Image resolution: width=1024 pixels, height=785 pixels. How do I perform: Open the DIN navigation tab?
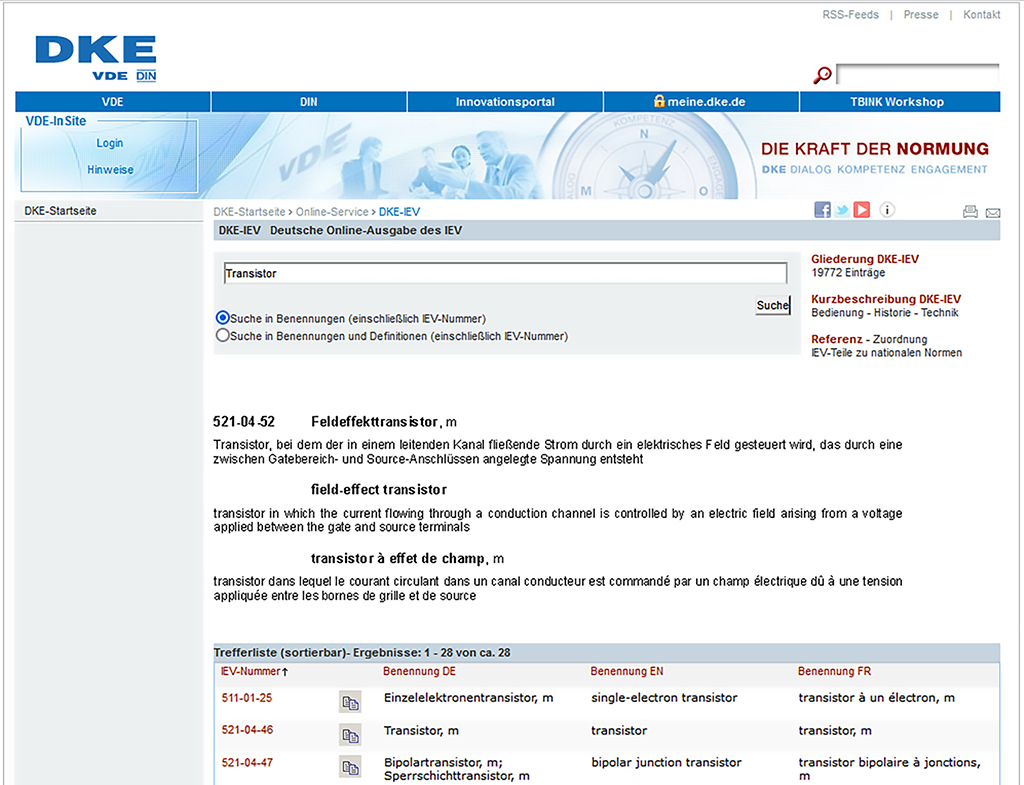[x=309, y=102]
